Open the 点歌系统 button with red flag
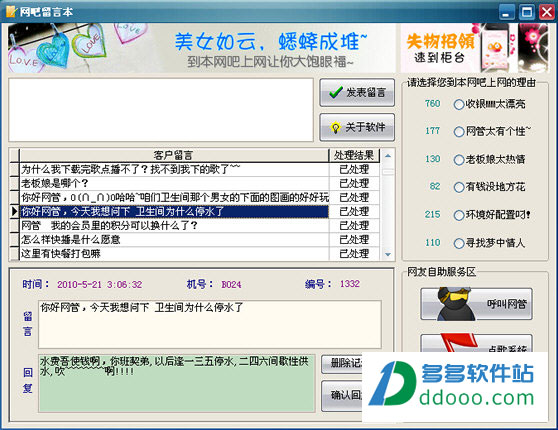This screenshot has height=430, width=558. pyautogui.click(x=477, y=343)
